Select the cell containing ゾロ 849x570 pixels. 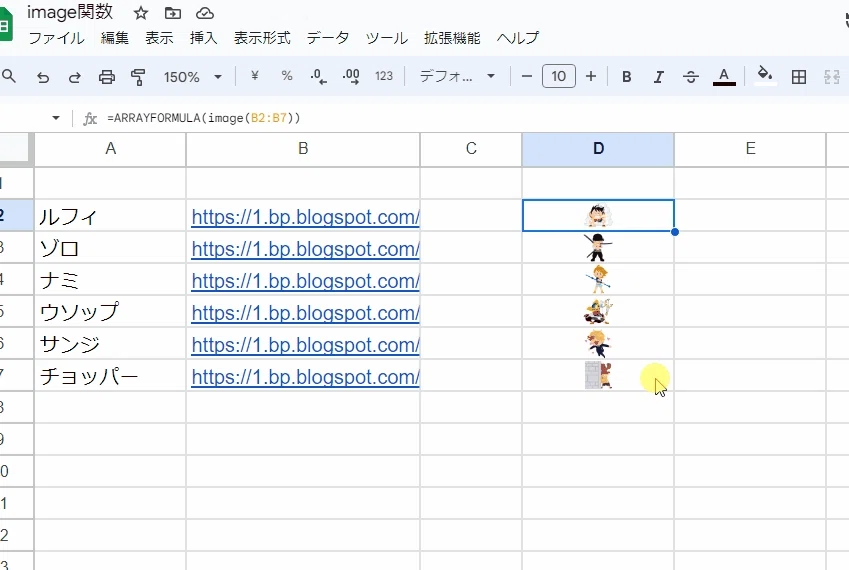pos(110,248)
